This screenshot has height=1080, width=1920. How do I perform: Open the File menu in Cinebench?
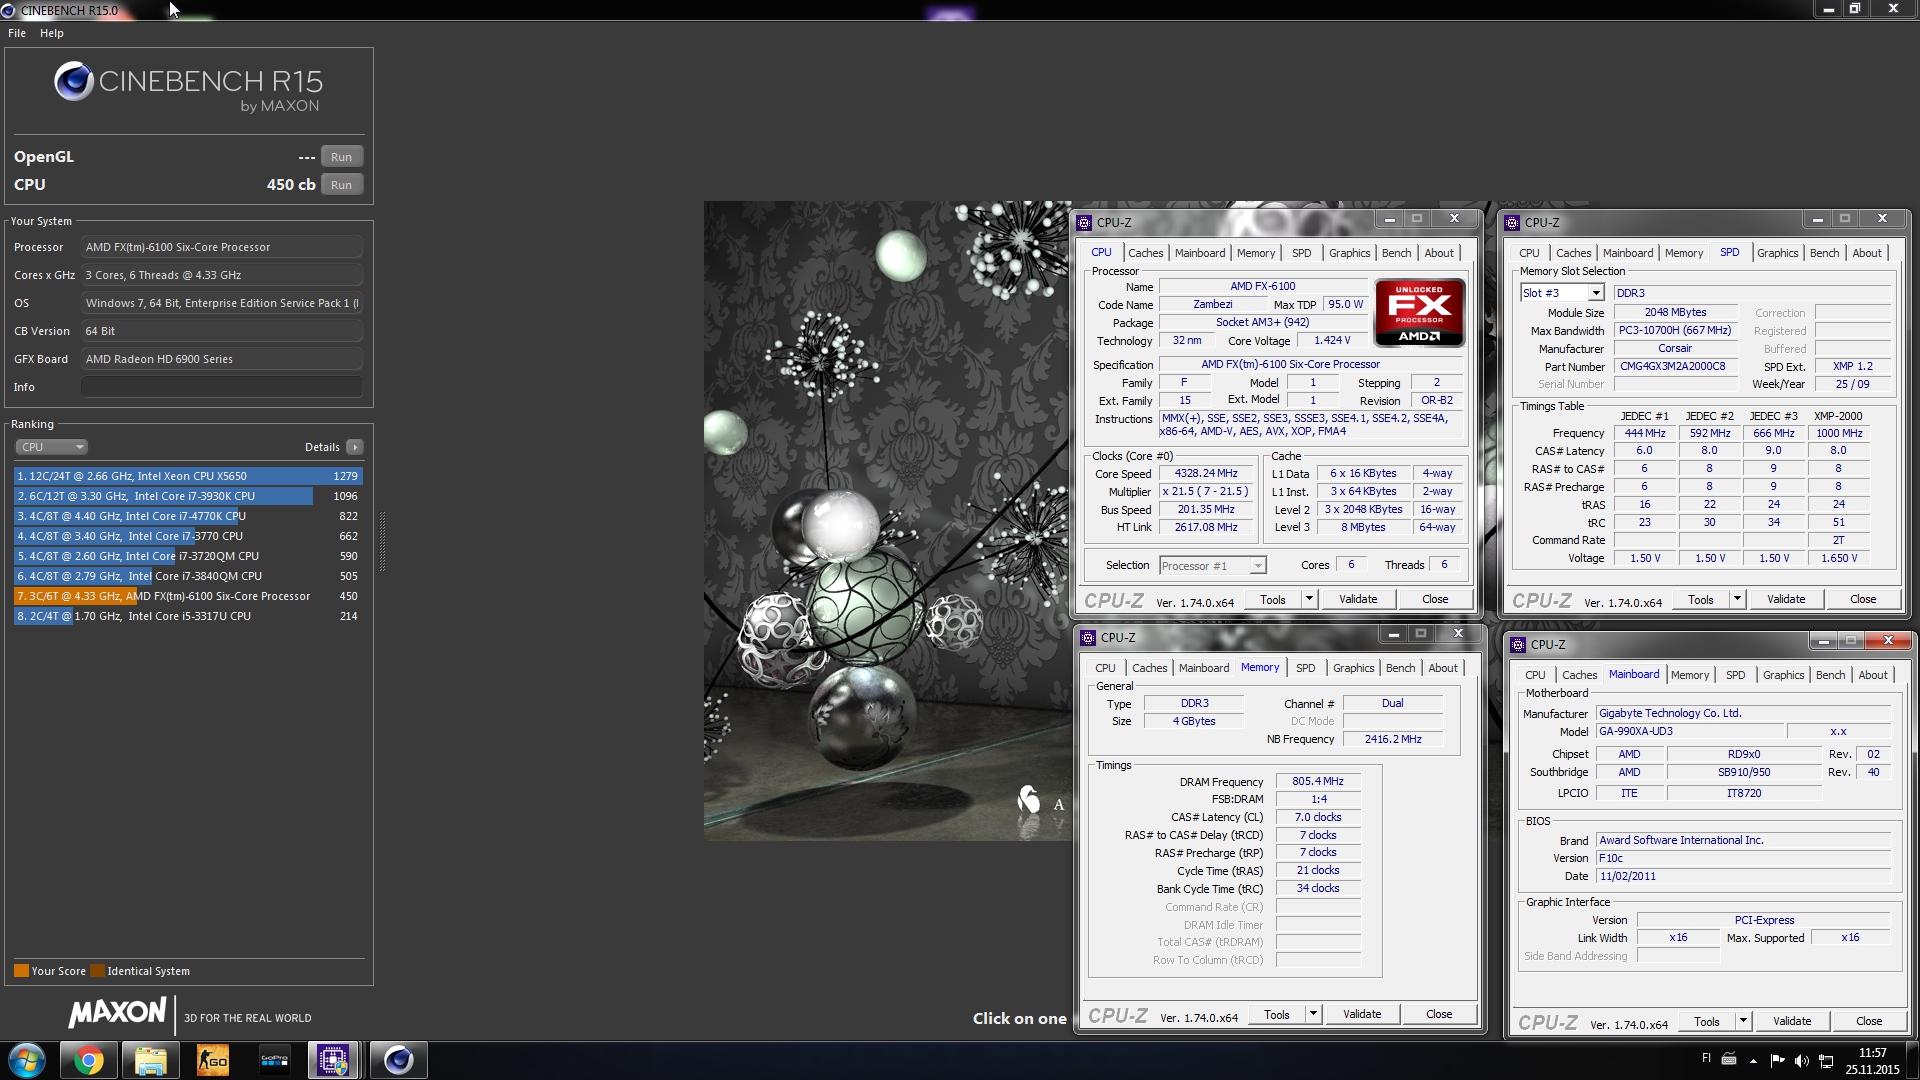(x=17, y=33)
